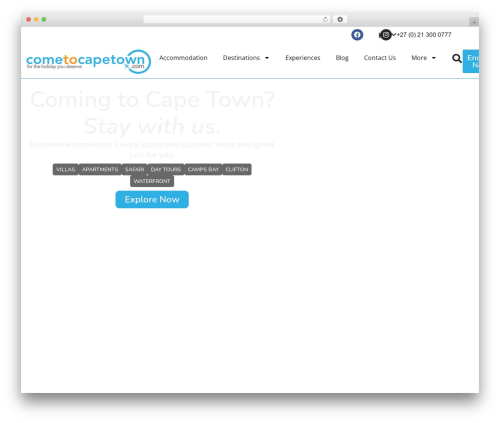Viewport: 500px width, 423px height.
Task: Close the browser window with red button
Action: (29, 19)
